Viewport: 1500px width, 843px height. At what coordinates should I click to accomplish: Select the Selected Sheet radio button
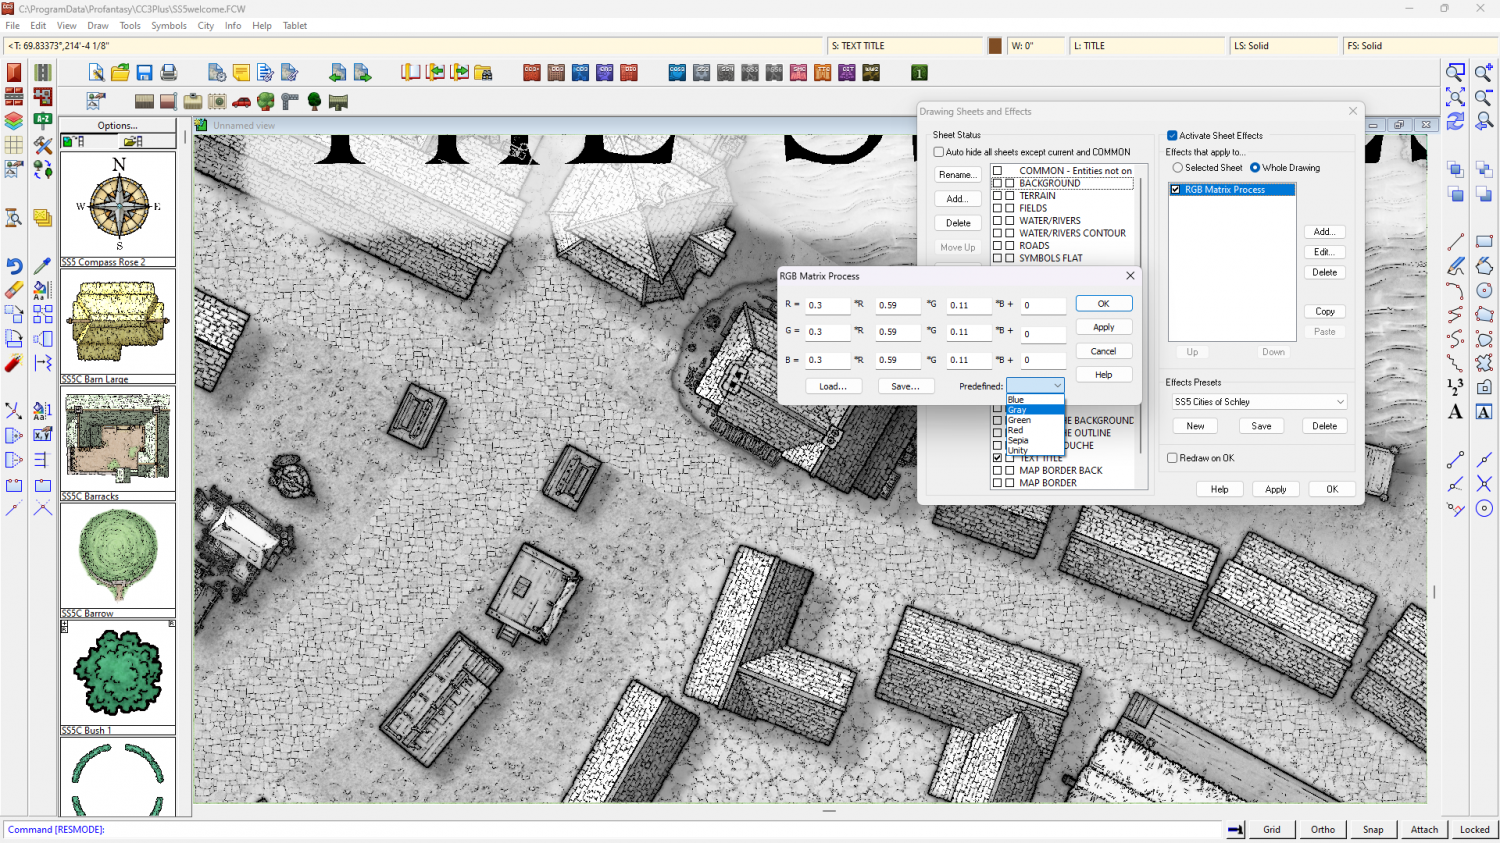click(1178, 168)
